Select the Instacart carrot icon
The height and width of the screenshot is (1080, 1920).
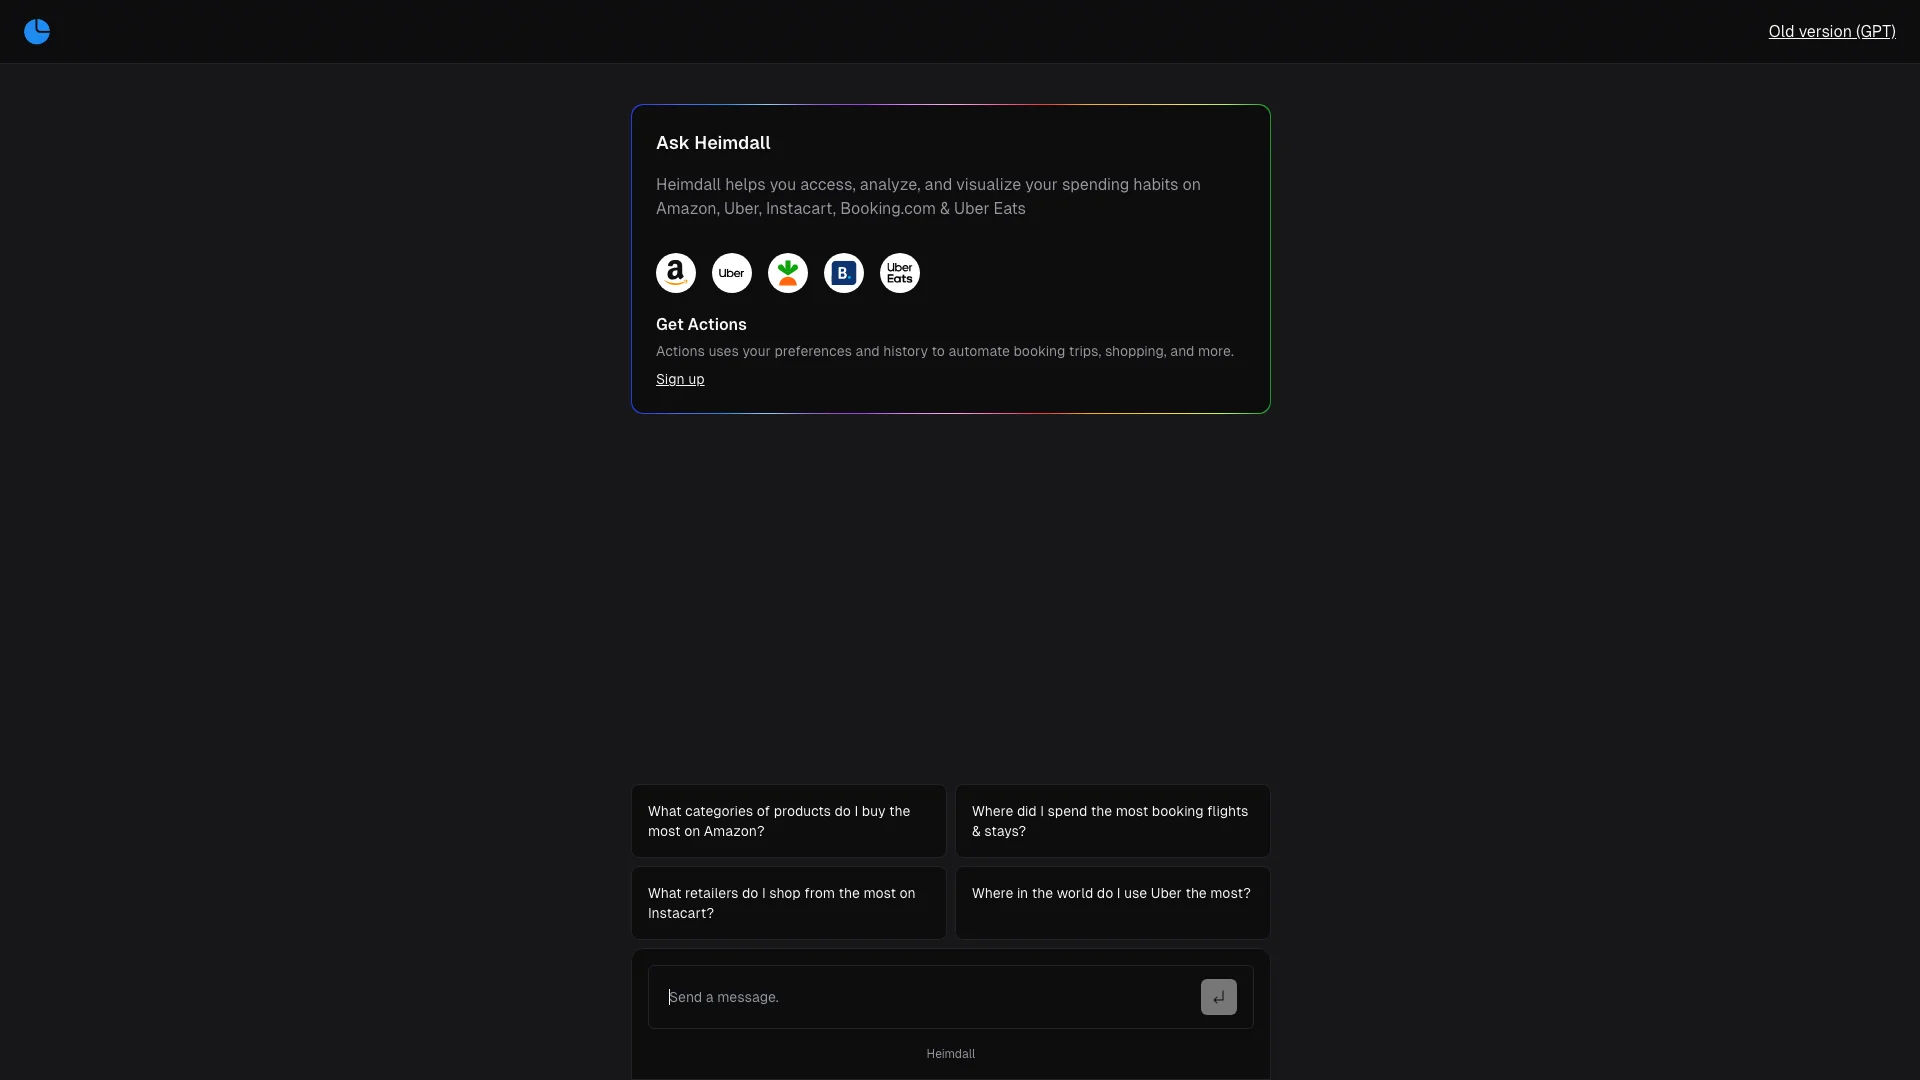(x=788, y=273)
